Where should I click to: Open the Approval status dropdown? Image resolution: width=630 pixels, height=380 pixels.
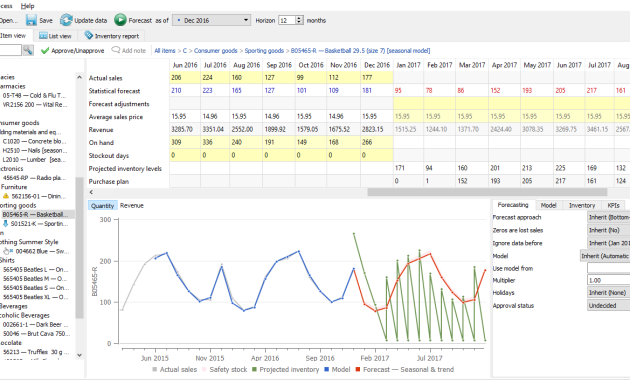608,305
